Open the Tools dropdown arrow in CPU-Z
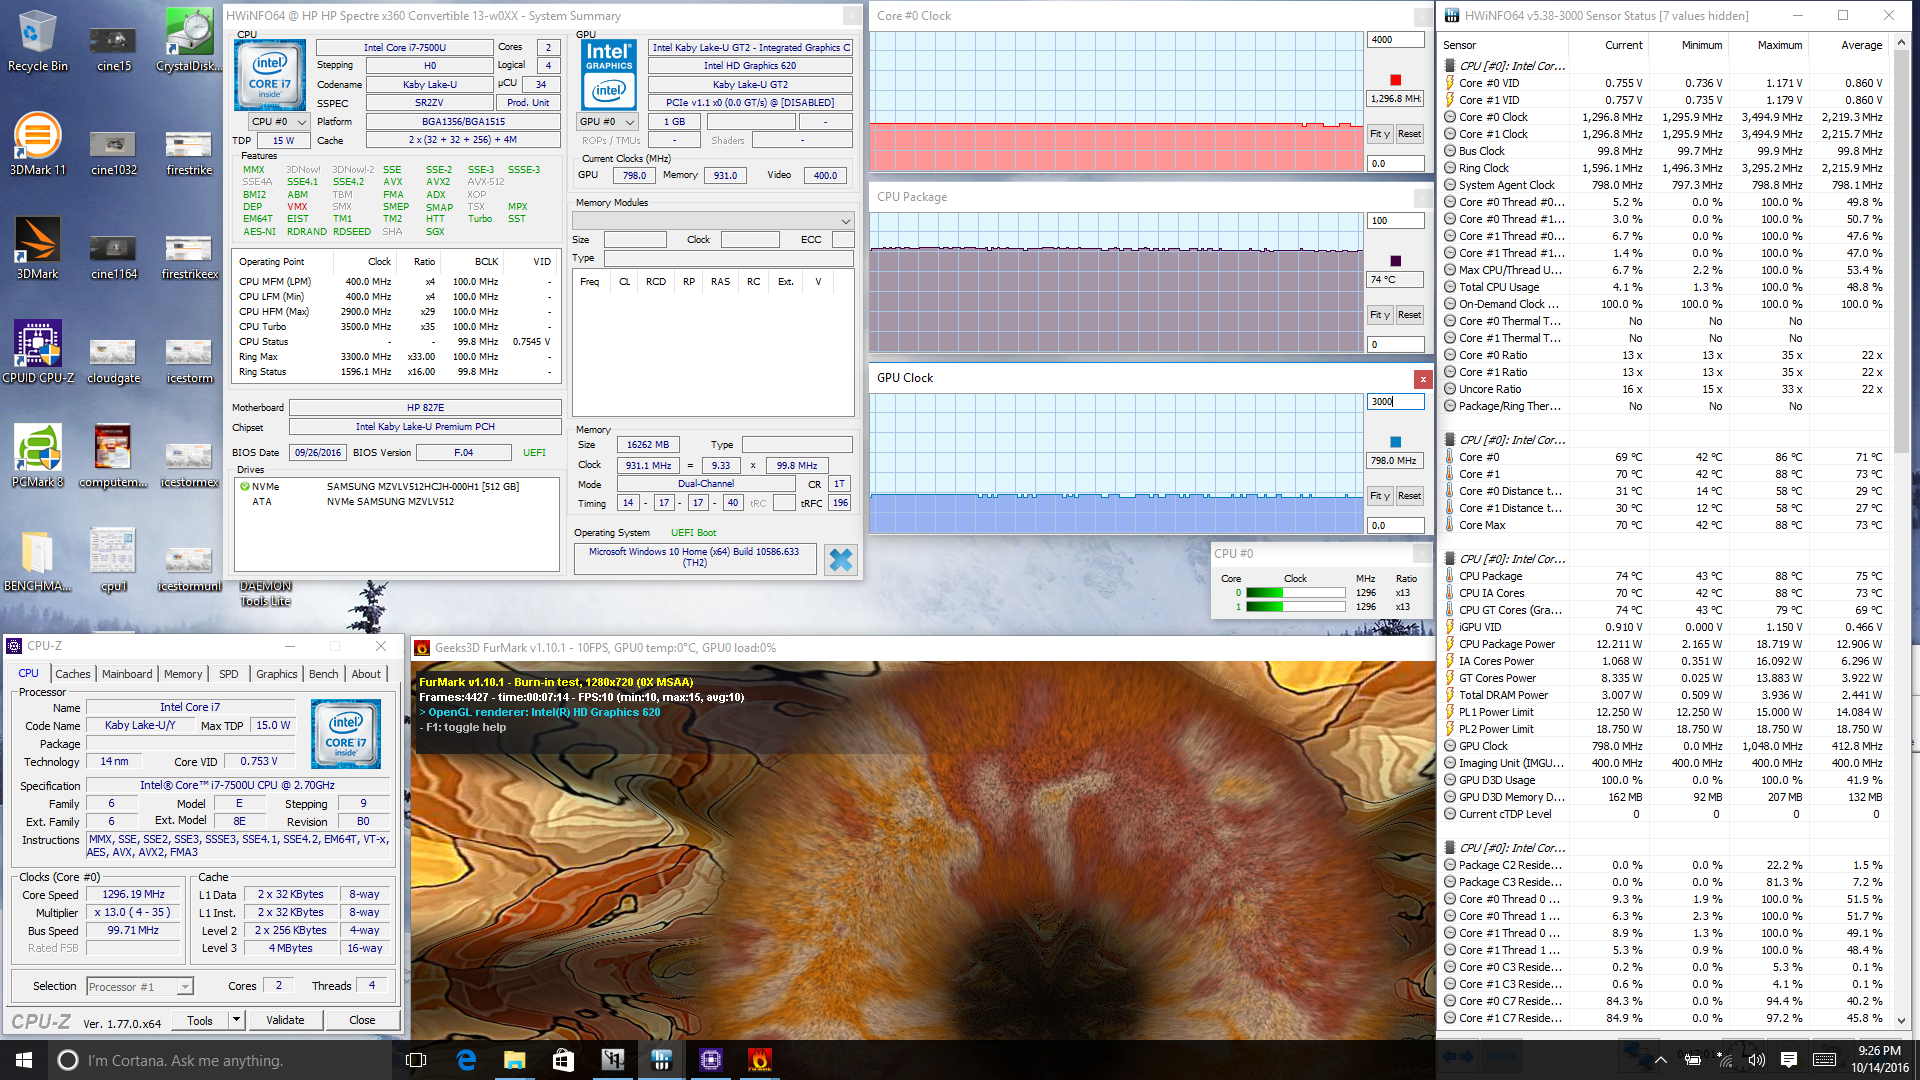 pos(237,1020)
